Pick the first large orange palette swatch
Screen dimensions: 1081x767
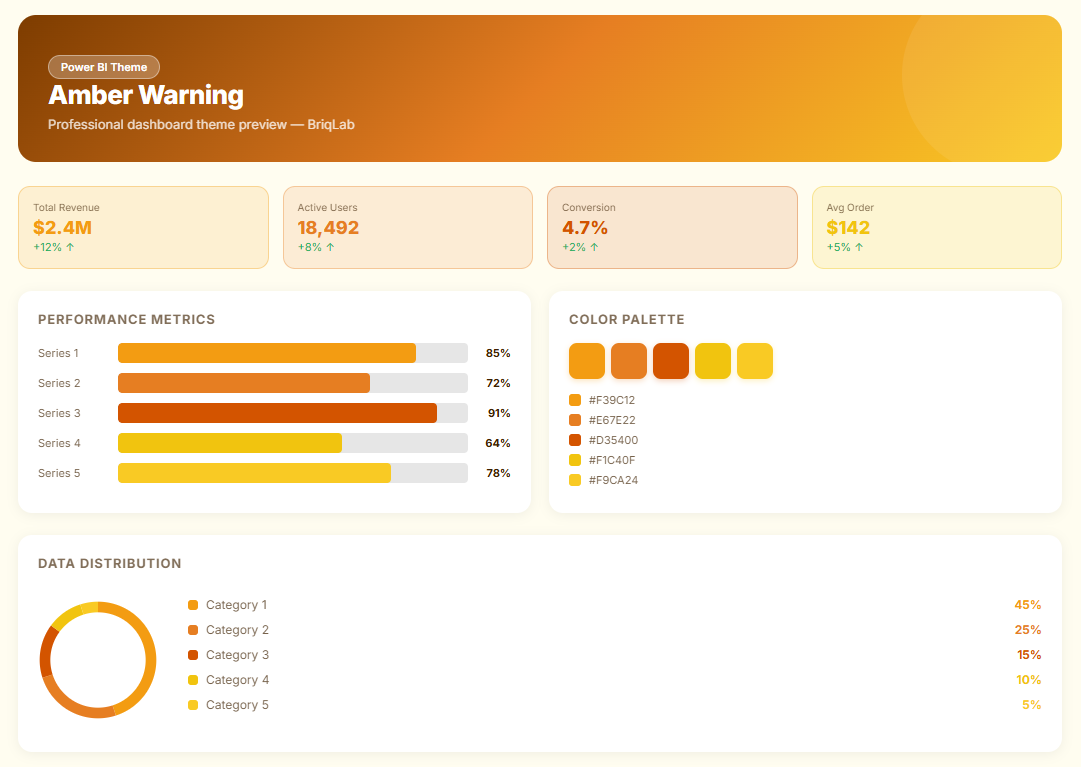[x=587, y=361]
